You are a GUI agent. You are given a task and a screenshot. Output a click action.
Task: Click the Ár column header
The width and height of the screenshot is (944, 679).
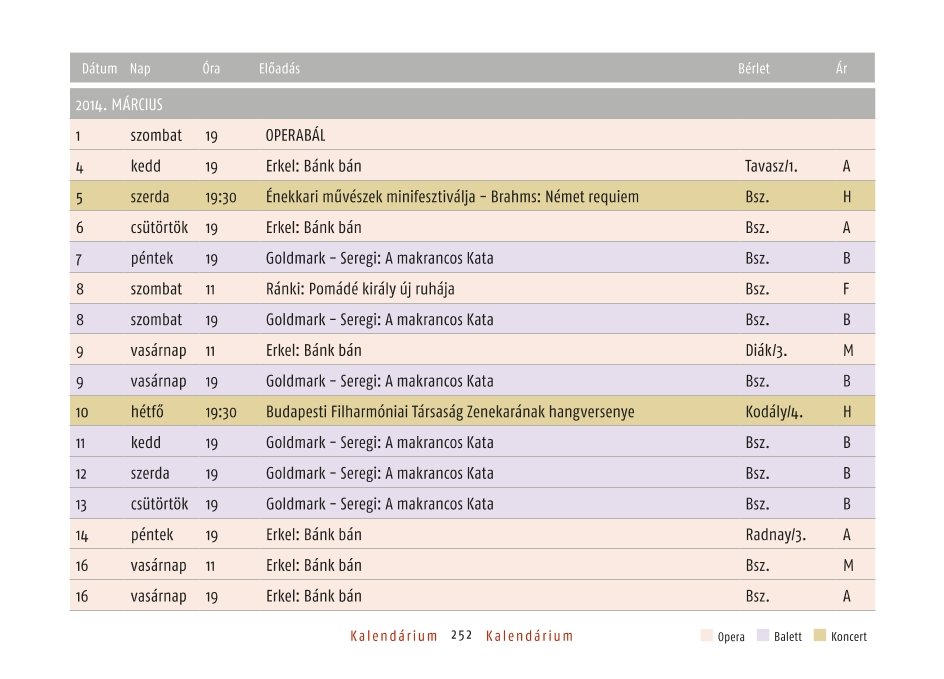pyautogui.click(x=841, y=69)
